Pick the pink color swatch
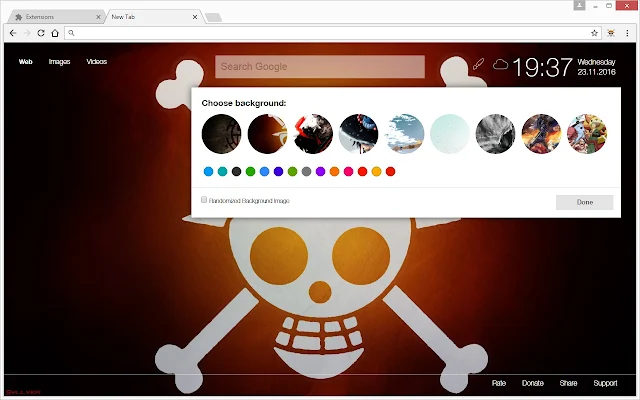 click(x=348, y=171)
